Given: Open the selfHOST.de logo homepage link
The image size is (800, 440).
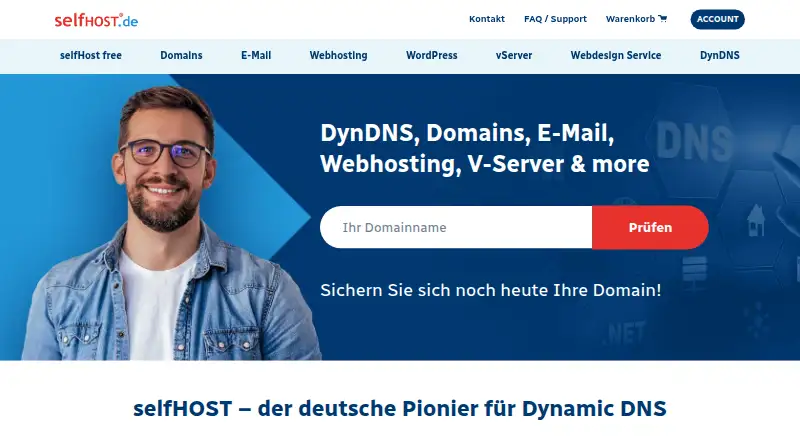Looking at the screenshot, I should 96,20.
